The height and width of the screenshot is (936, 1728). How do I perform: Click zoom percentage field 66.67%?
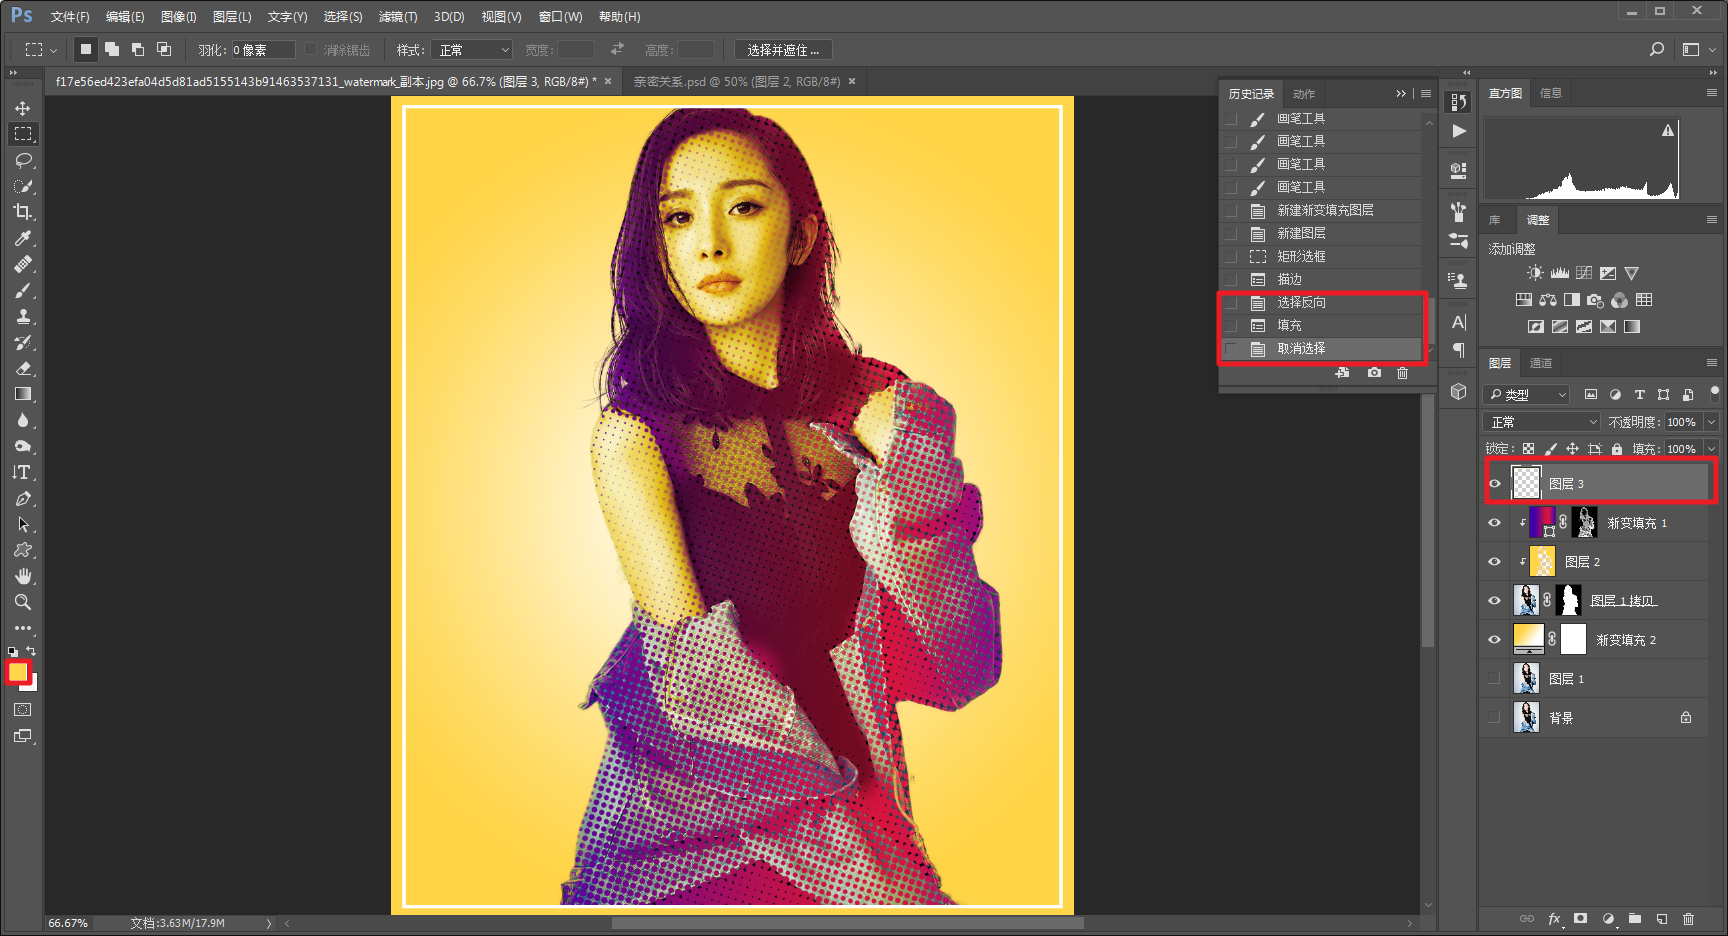click(68, 923)
